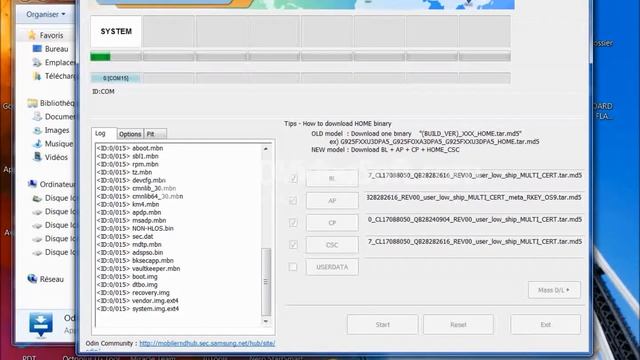This screenshot has height=360, width=640.
Task: Select the log line system.img.ext4
Action: (138, 309)
